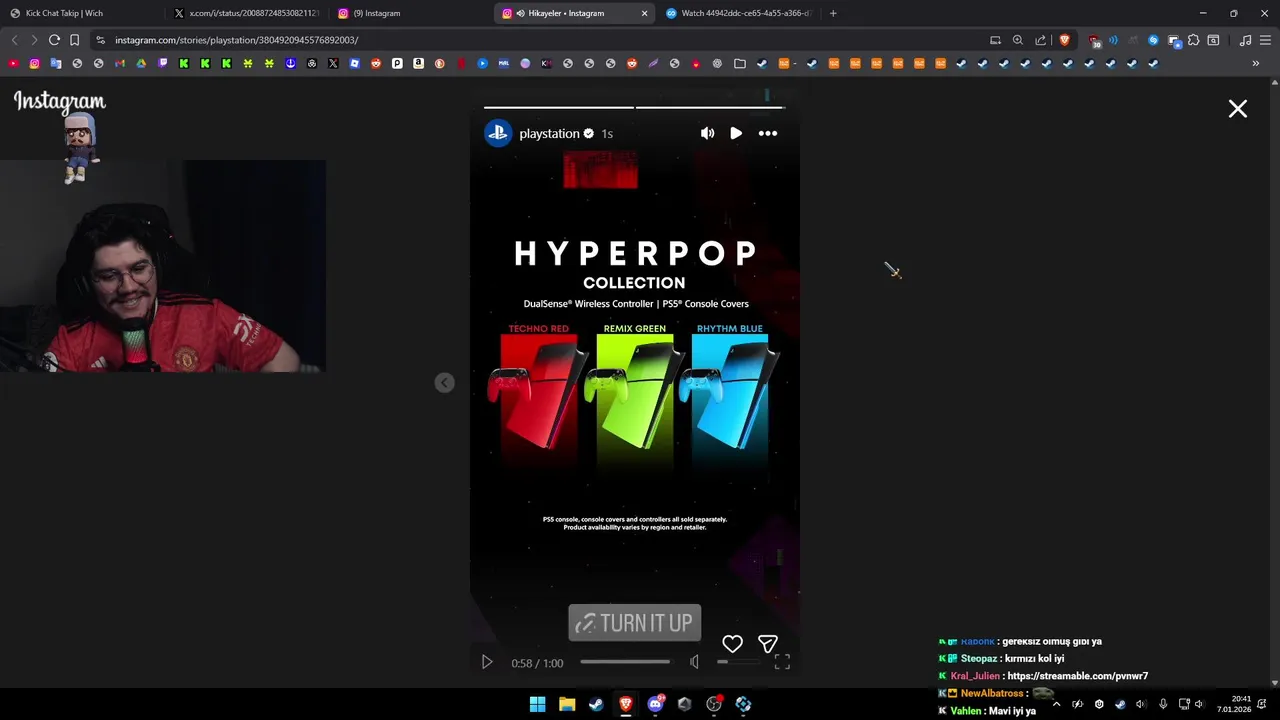Image resolution: width=1280 pixels, height=720 pixels.
Task: Share the story via the paper plane icon
Action: (x=768, y=644)
